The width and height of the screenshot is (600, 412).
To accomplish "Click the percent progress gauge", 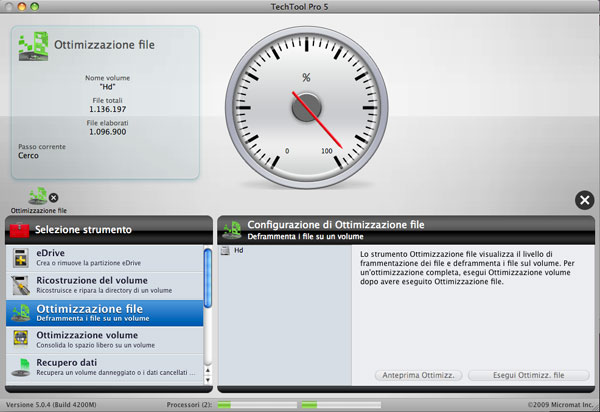I will [307, 107].
